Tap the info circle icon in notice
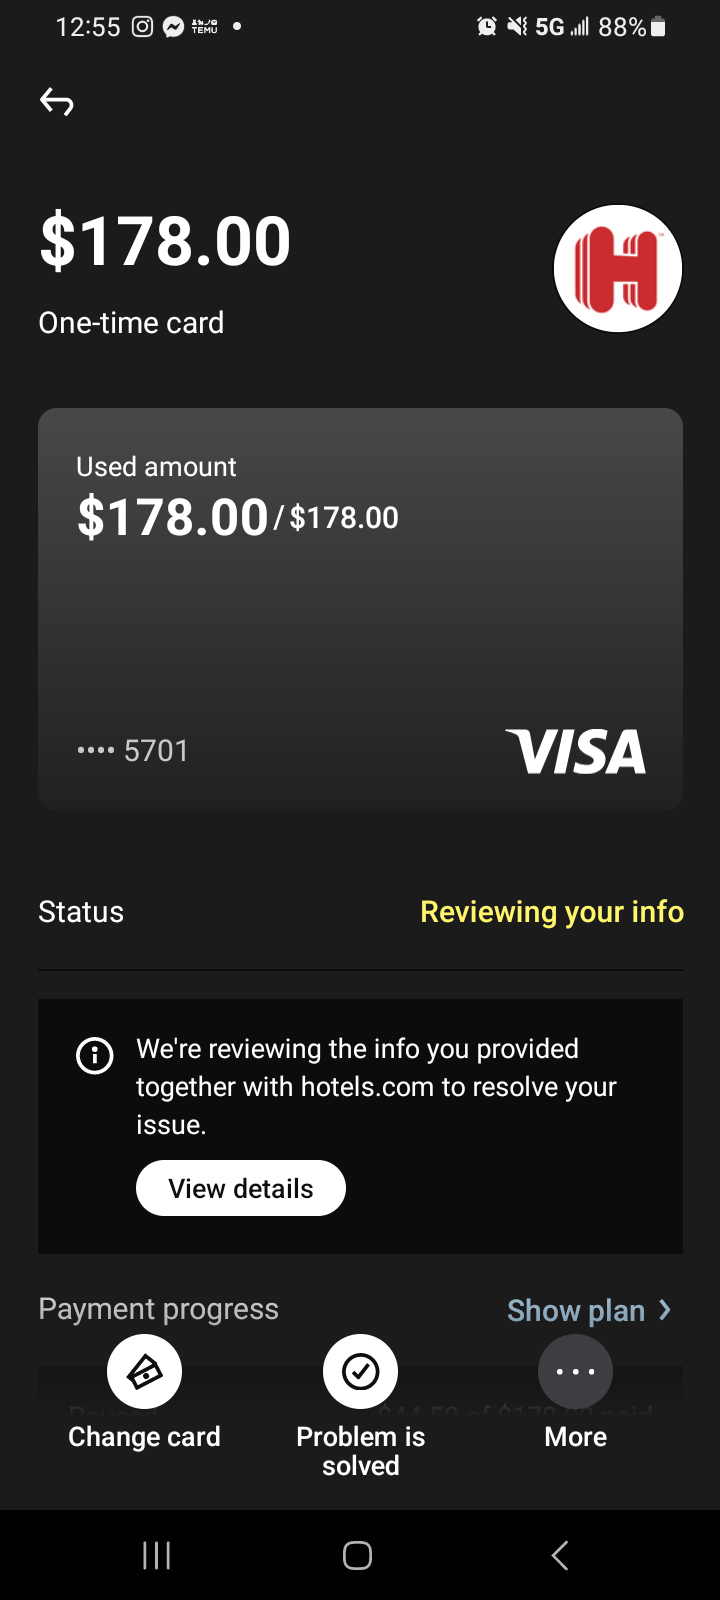Screen dimensions: 720x1600 (x=95, y=1055)
